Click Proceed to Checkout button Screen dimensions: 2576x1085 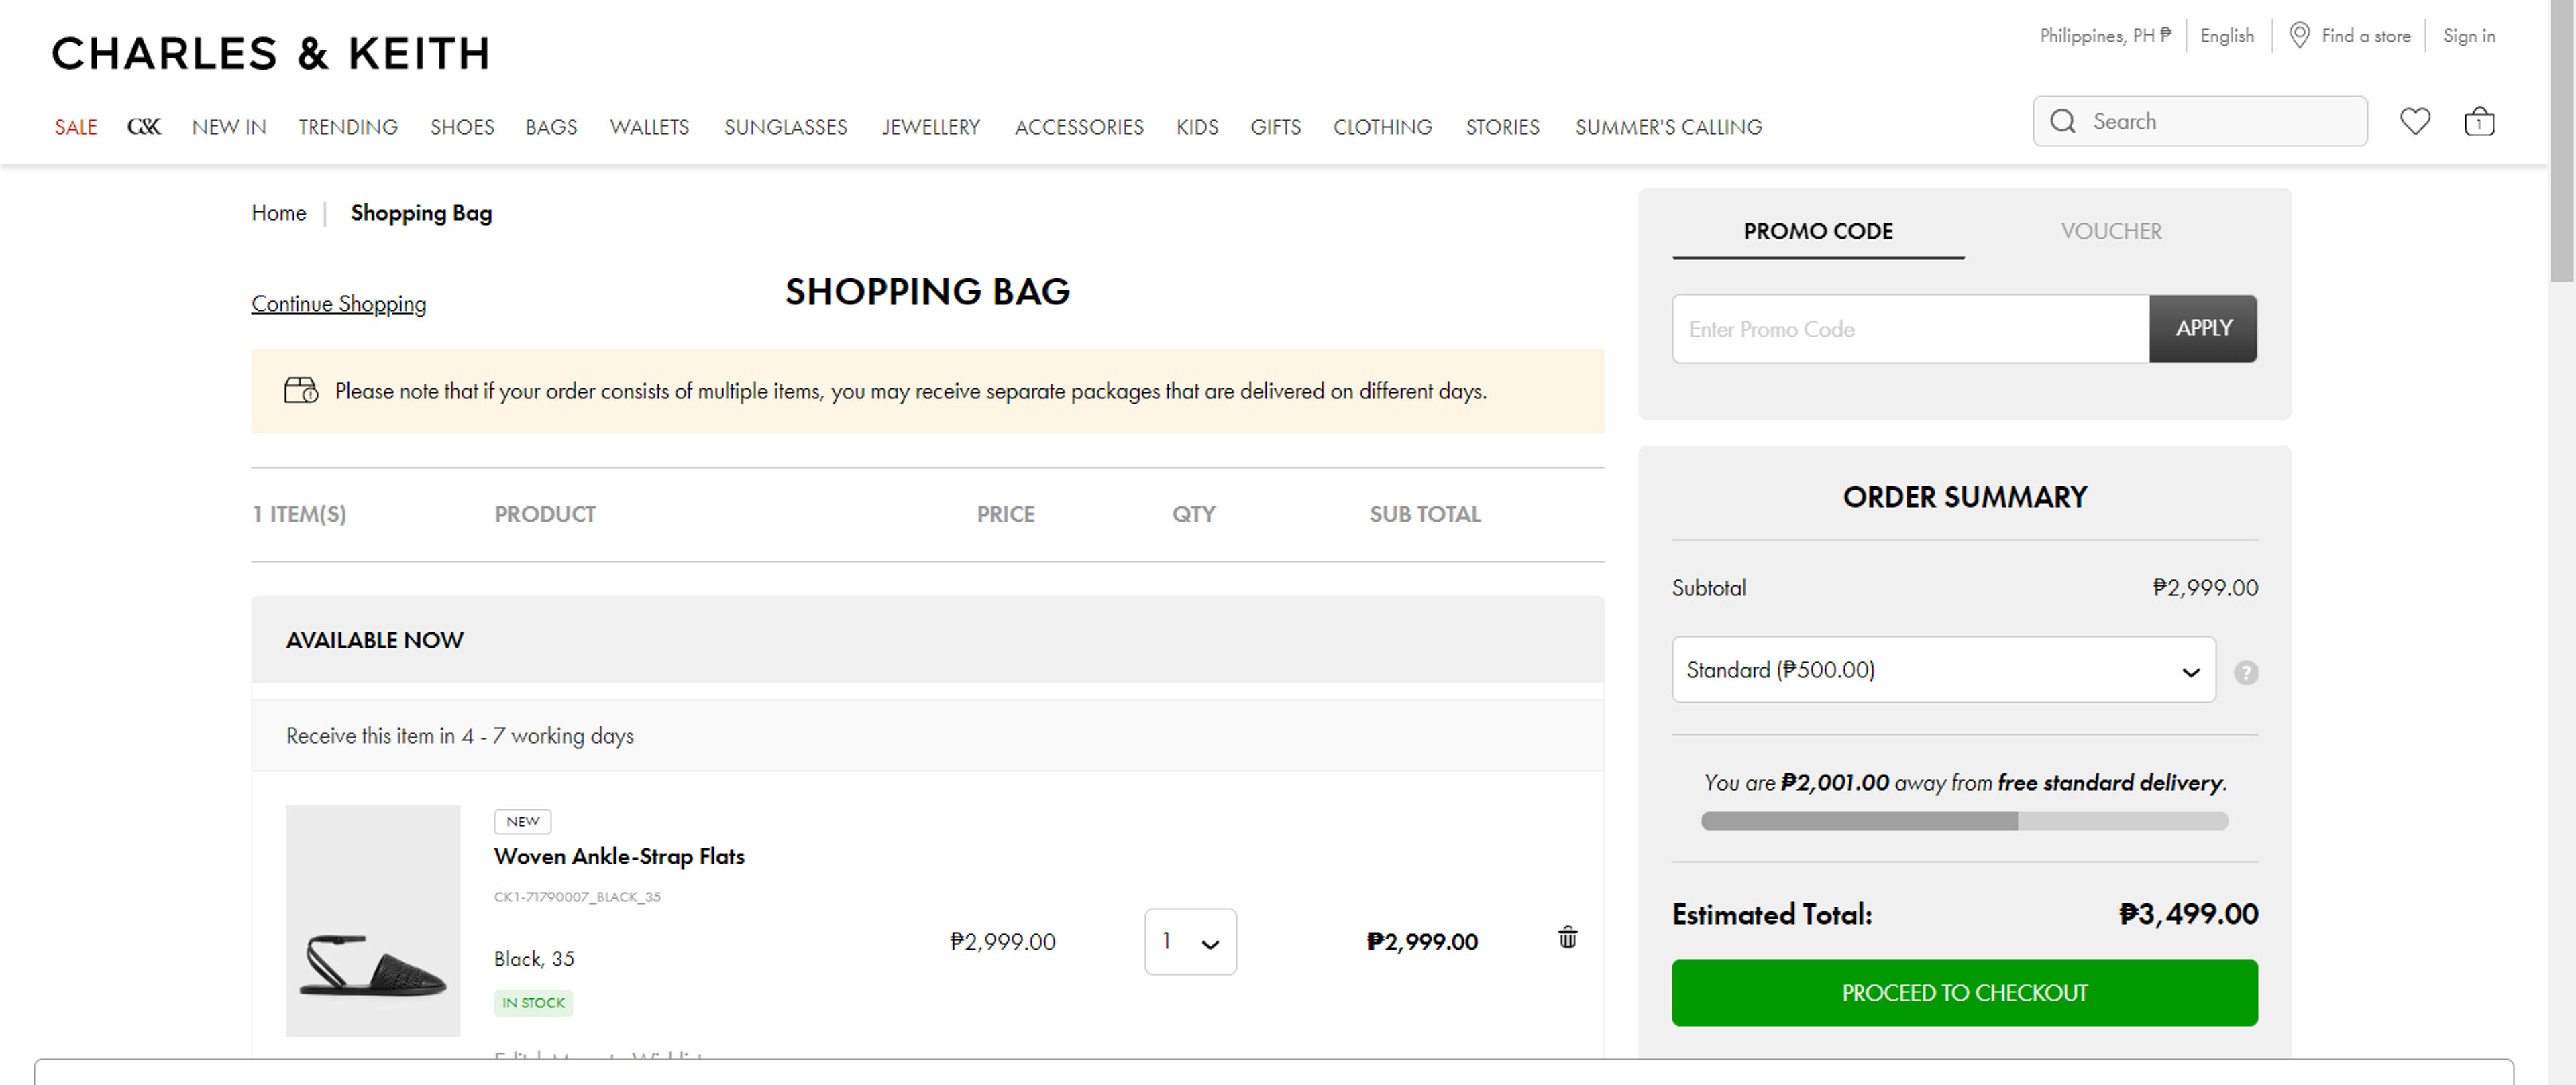click(x=1963, y=992)
